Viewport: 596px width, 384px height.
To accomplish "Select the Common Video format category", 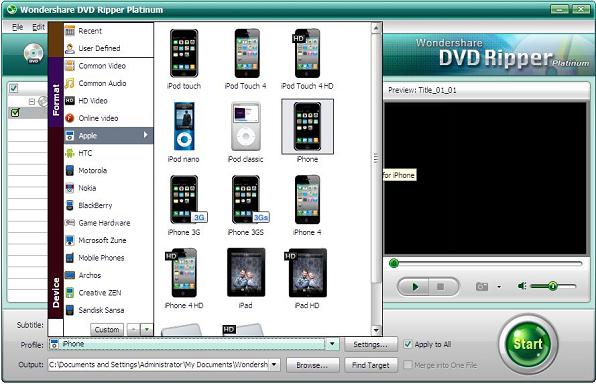I will coord(108,66).
